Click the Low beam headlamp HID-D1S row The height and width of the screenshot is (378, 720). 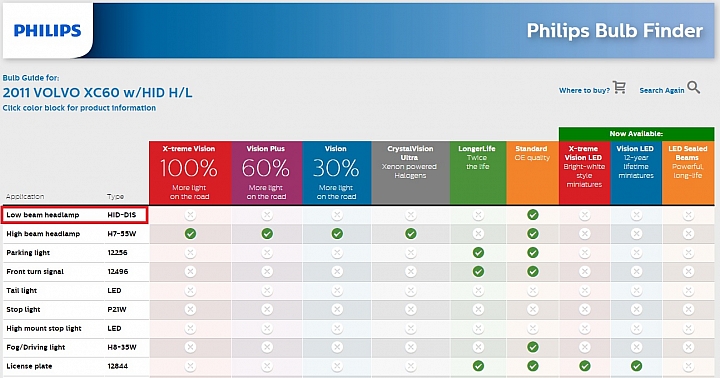click(75, 215)
